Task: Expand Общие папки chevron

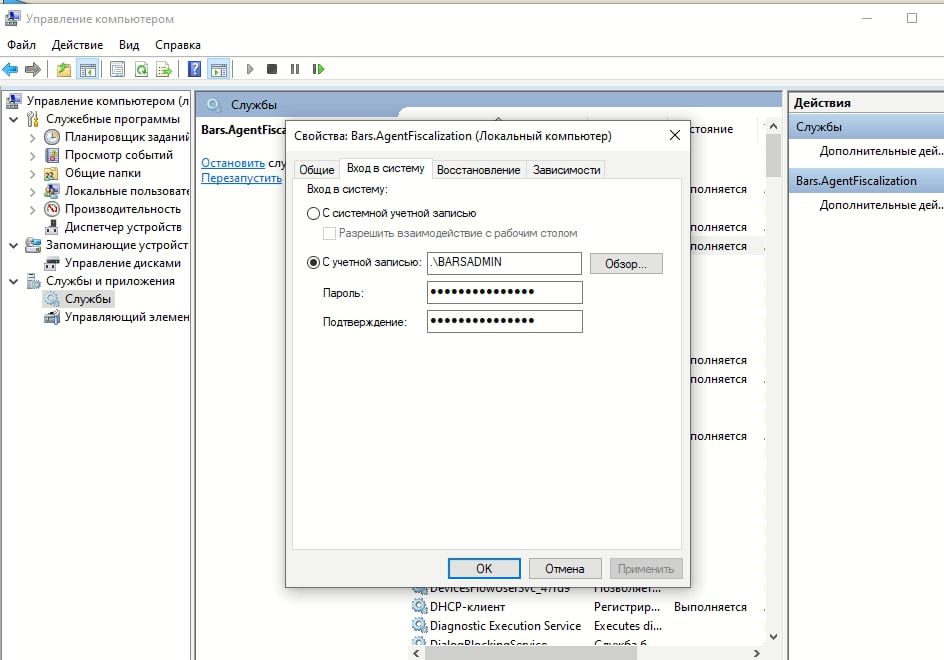Action: (33, 173)
